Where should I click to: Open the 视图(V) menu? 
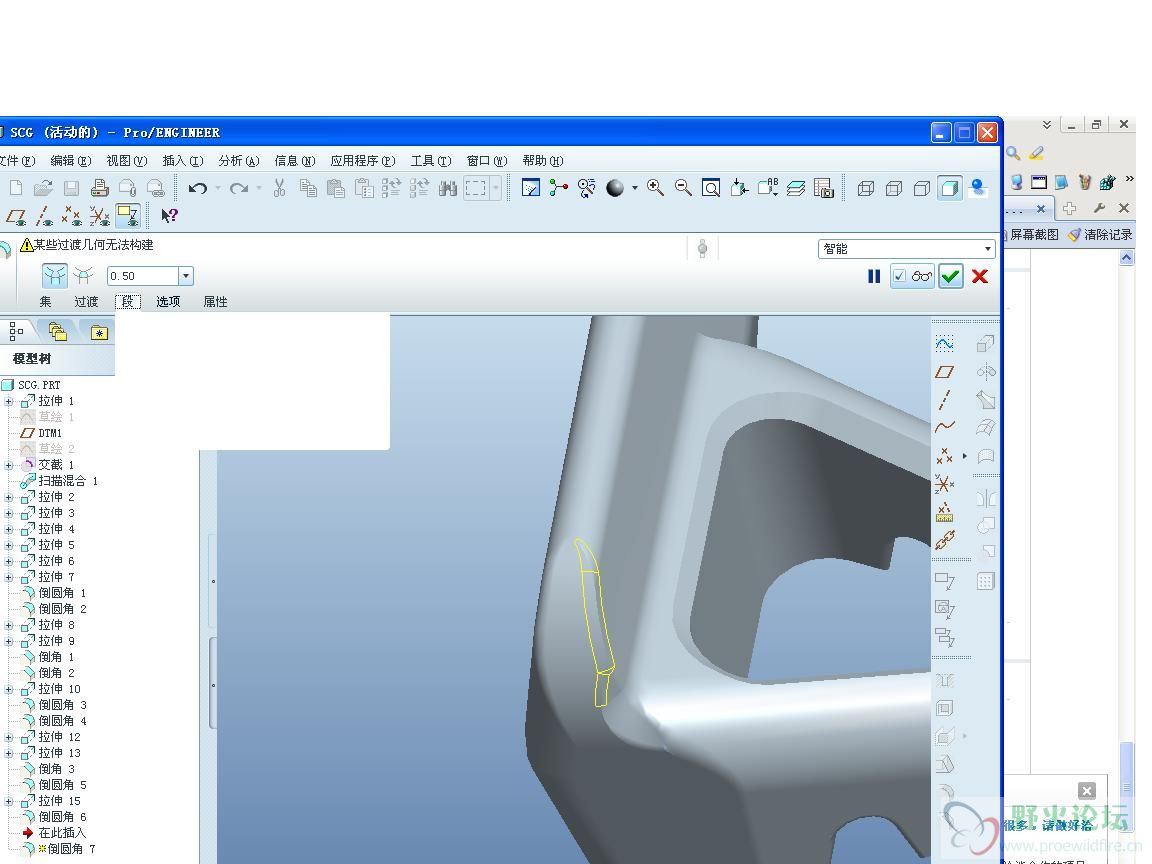click(x=126, y=161)
